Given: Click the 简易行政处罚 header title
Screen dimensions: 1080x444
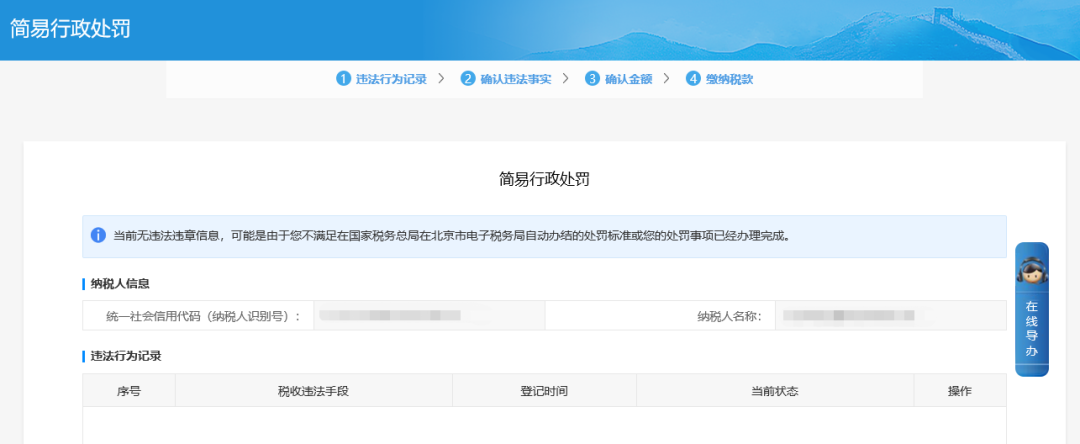Looking at the screenshot, I should click(70, 29).
